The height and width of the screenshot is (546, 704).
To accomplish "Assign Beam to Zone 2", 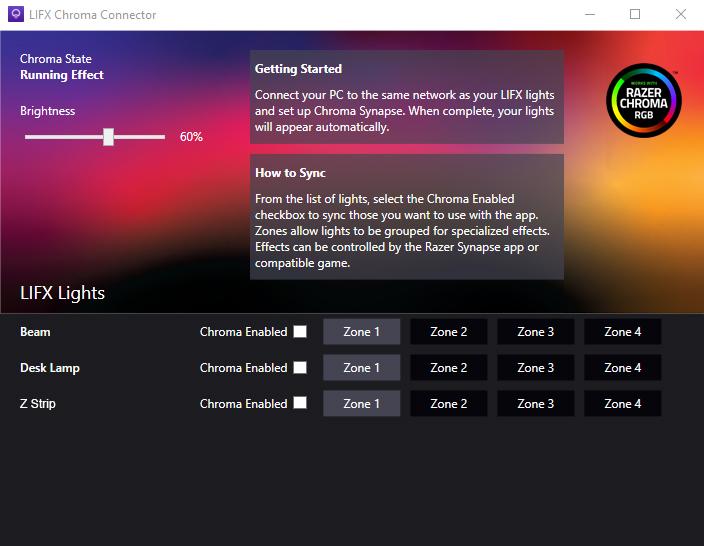I will (449, 332).
